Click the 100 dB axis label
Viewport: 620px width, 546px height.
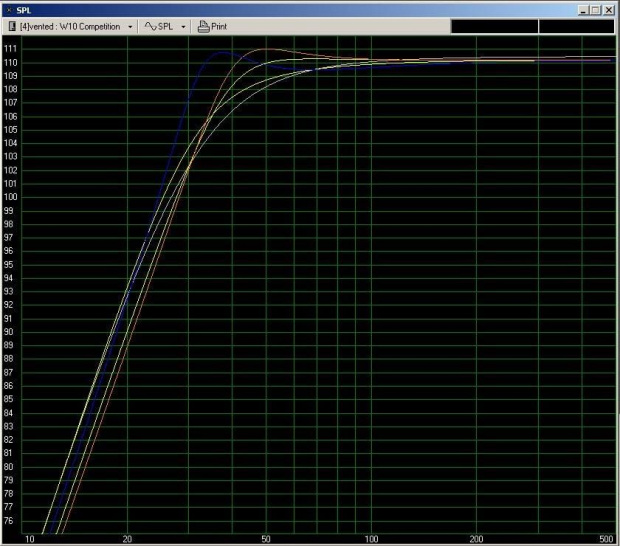[x=10, y=197]
